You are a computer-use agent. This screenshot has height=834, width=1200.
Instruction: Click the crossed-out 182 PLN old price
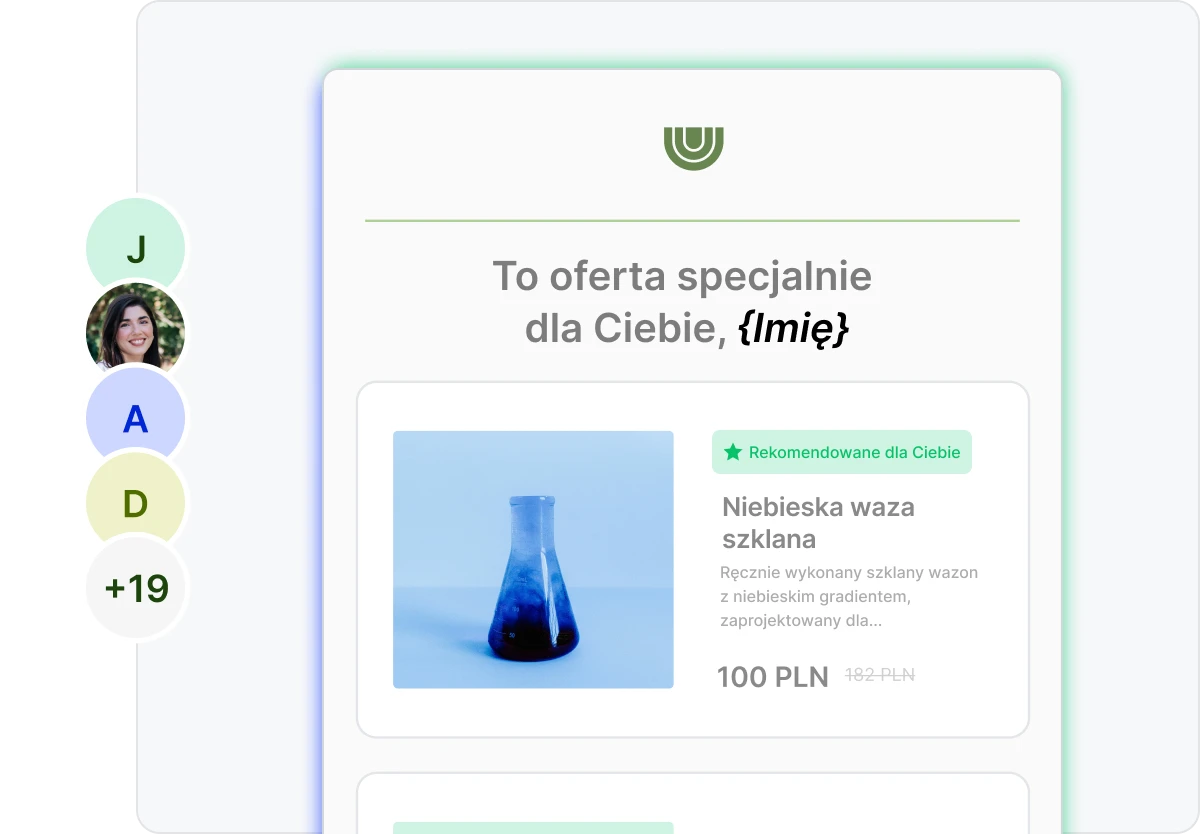880,675
